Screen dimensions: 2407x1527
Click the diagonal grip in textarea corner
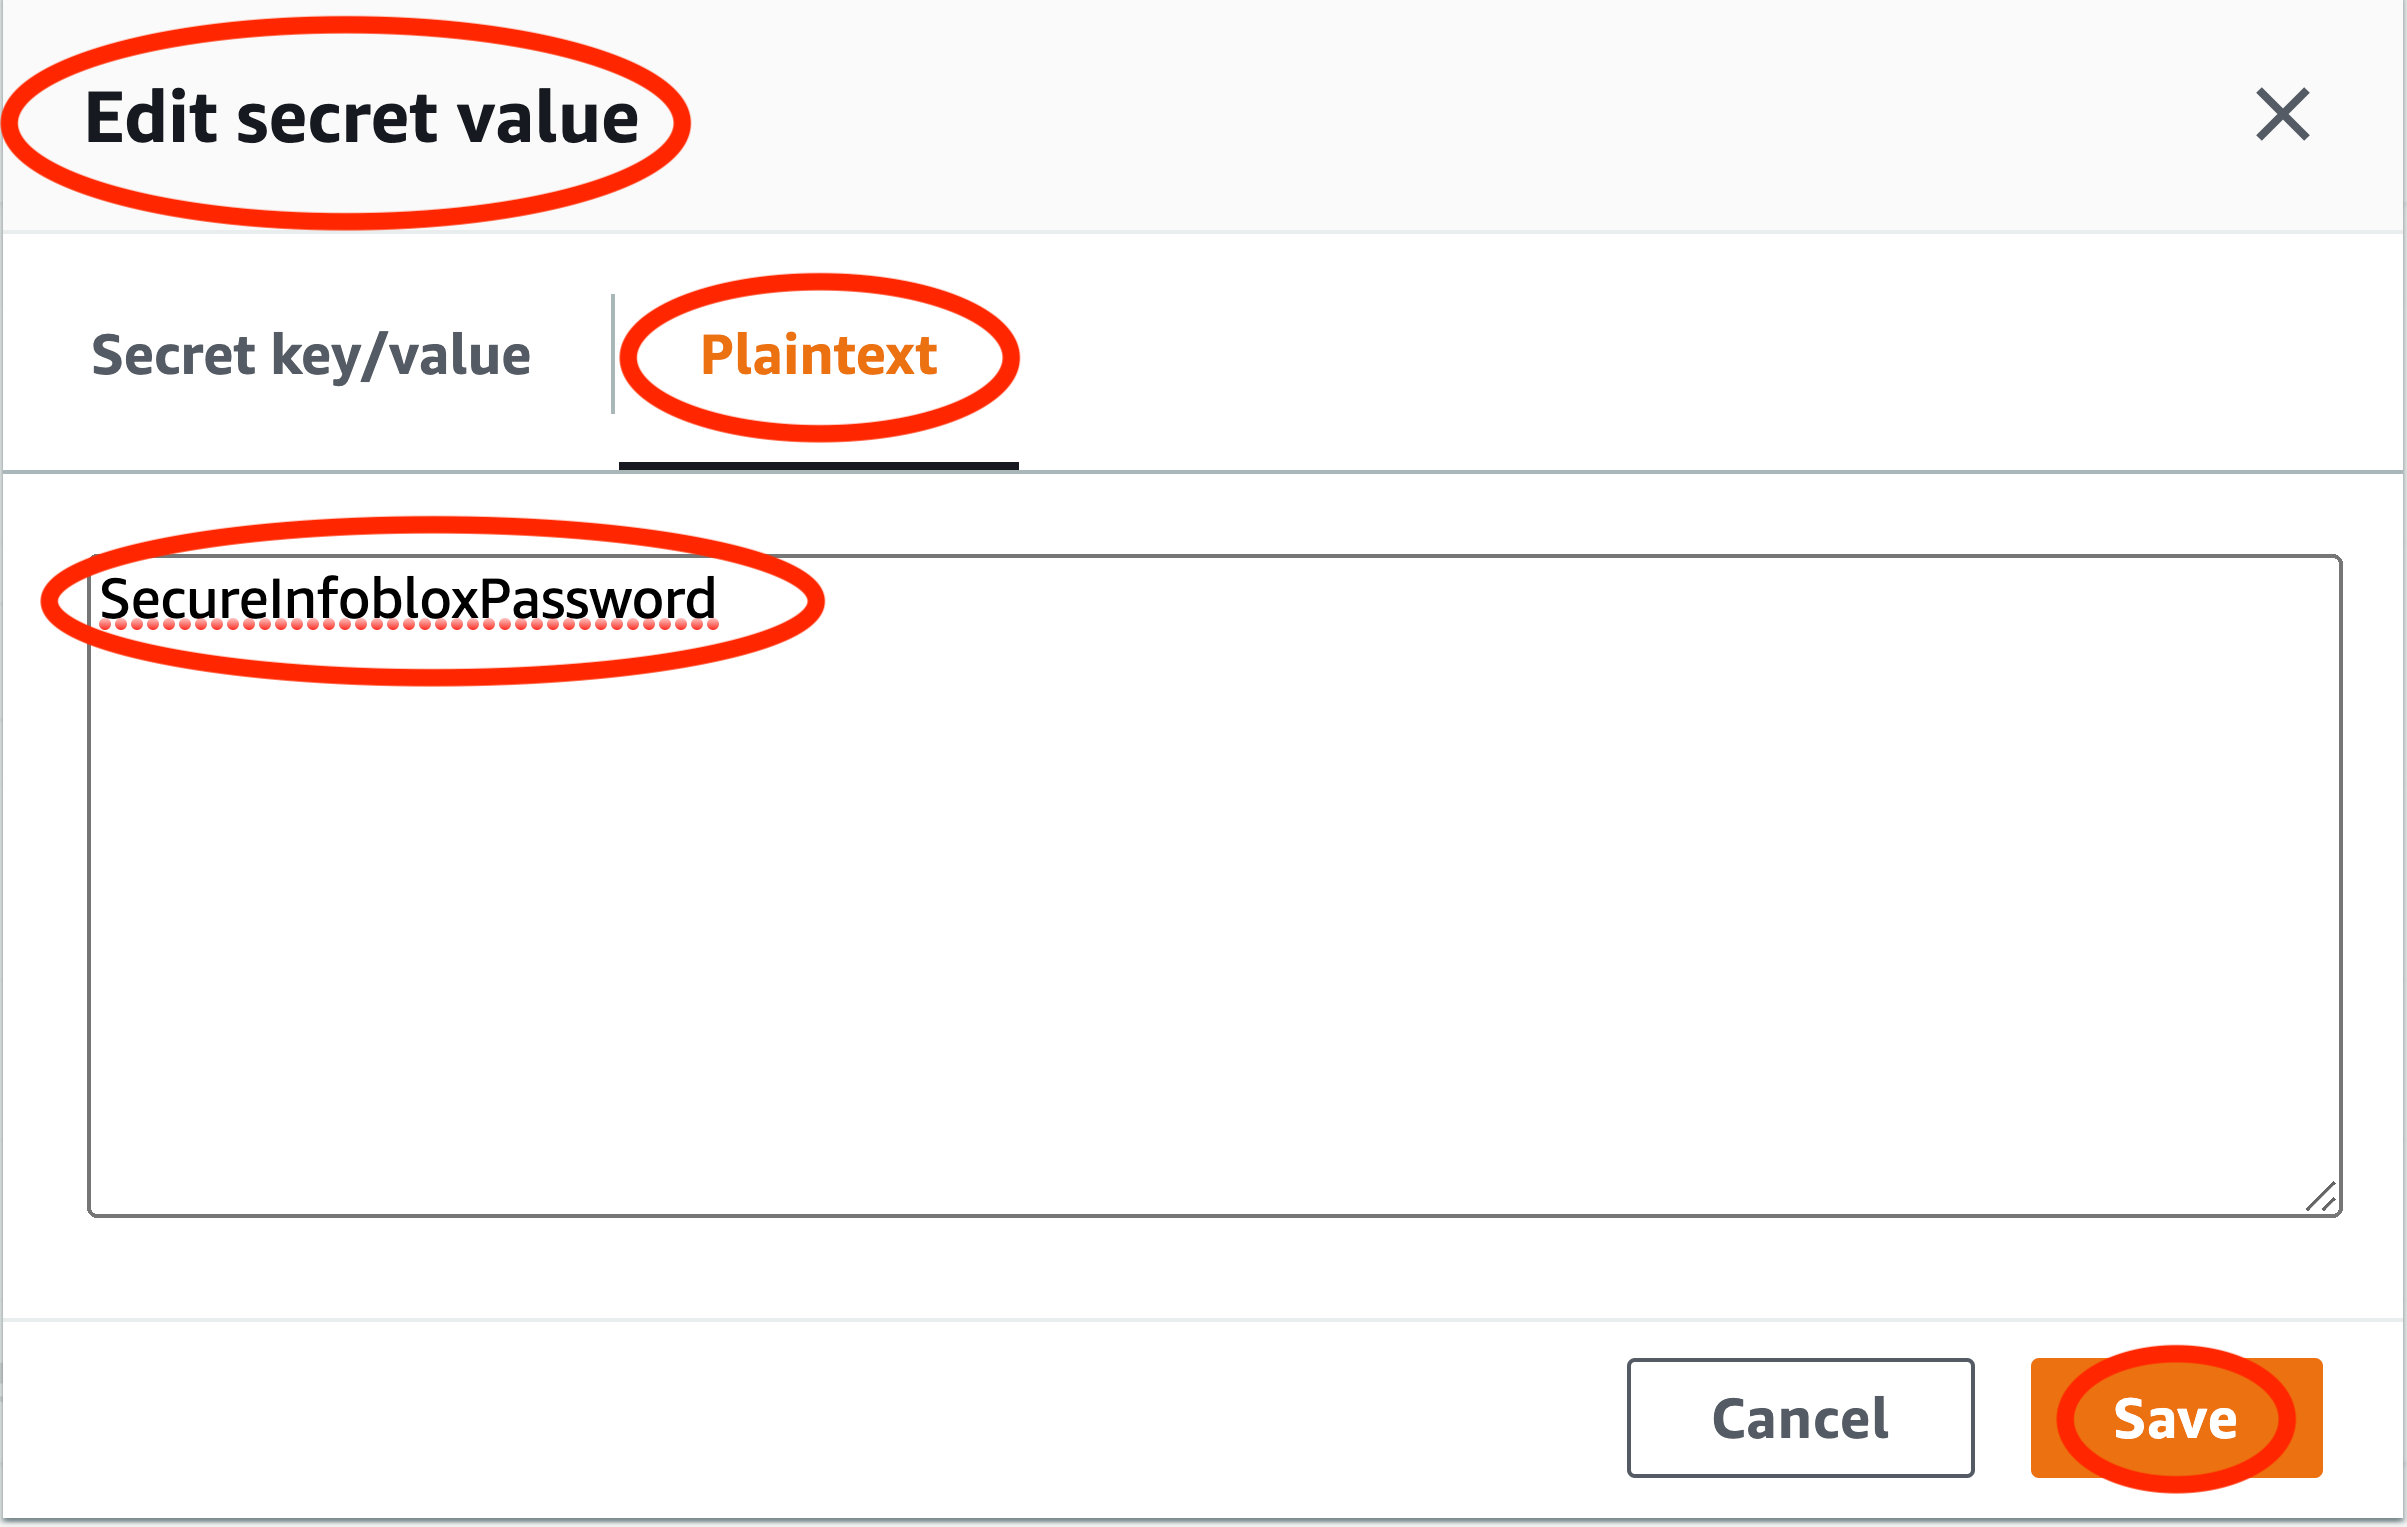click(2321, 1196)
